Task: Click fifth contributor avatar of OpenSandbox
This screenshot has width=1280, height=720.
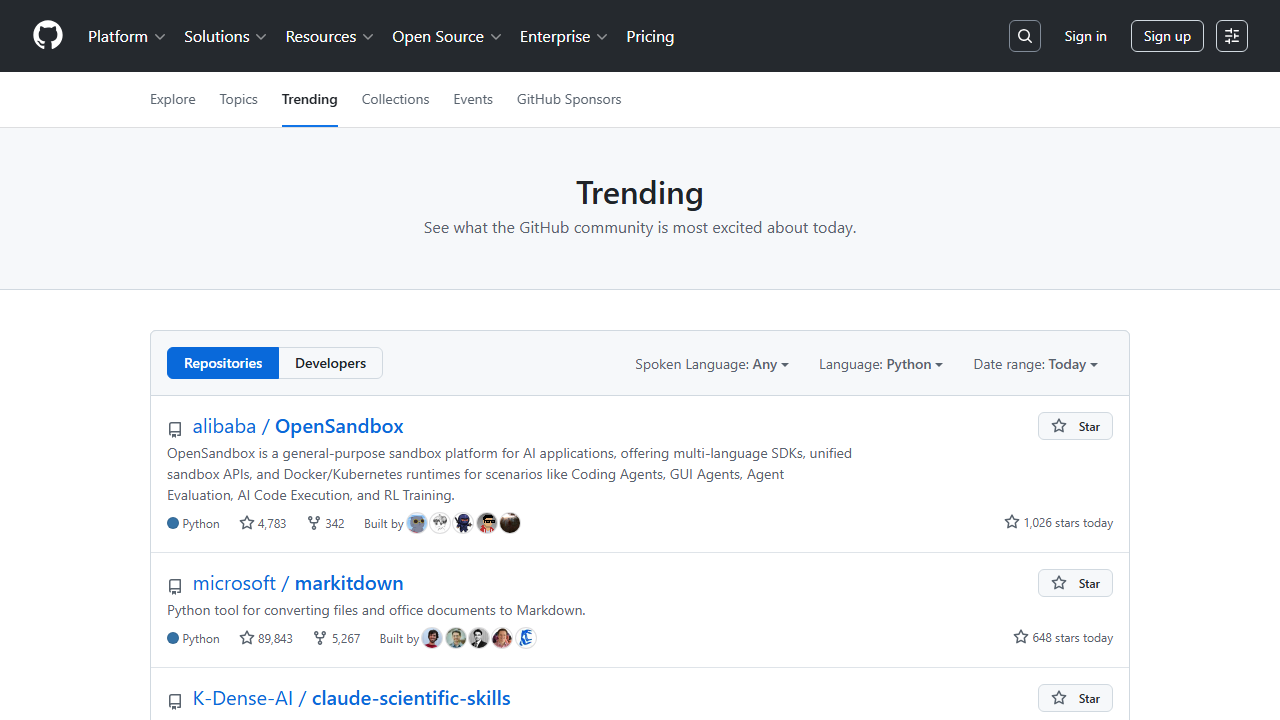Action: (x=510, y=523)
